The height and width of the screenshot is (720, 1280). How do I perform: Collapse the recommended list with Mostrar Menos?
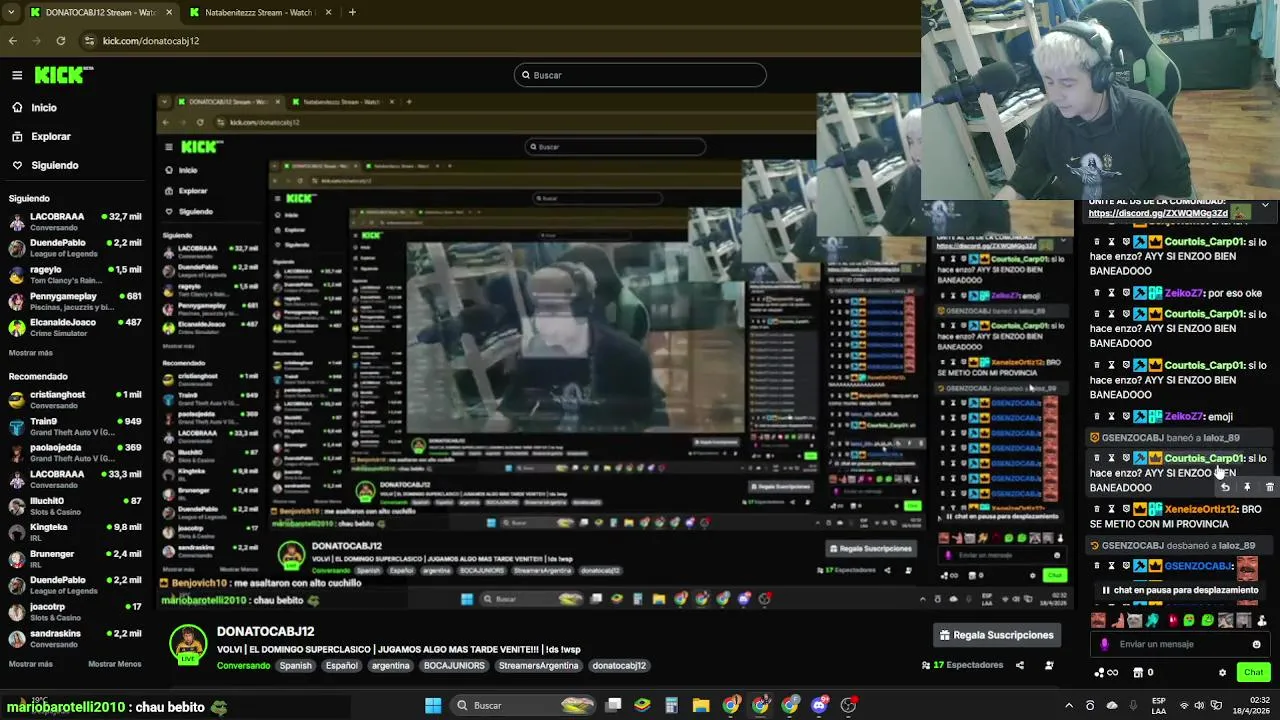[114, 664]
